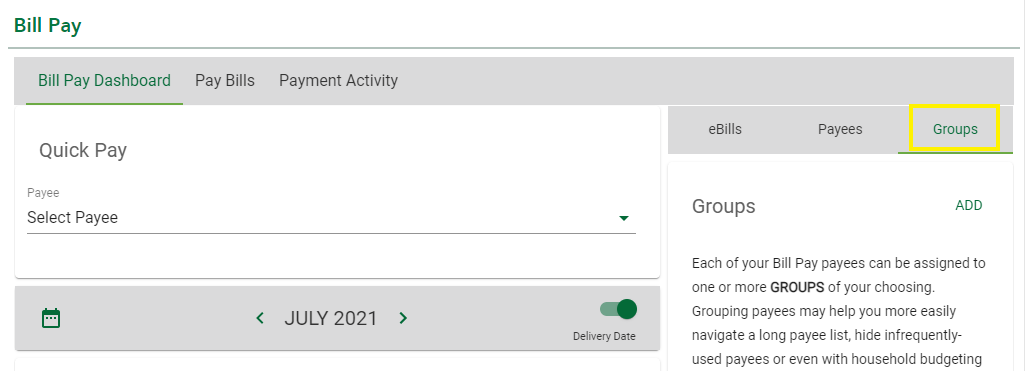Select the highlighted Groups tab
Image resolution: width=1025 pixels, height=371 pixels.
point(955,129)
